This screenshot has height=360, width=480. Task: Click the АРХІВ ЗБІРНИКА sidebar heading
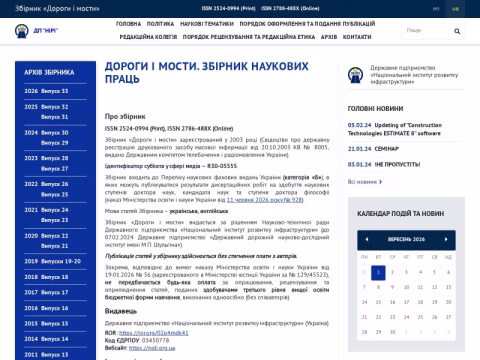coord(49,72)
